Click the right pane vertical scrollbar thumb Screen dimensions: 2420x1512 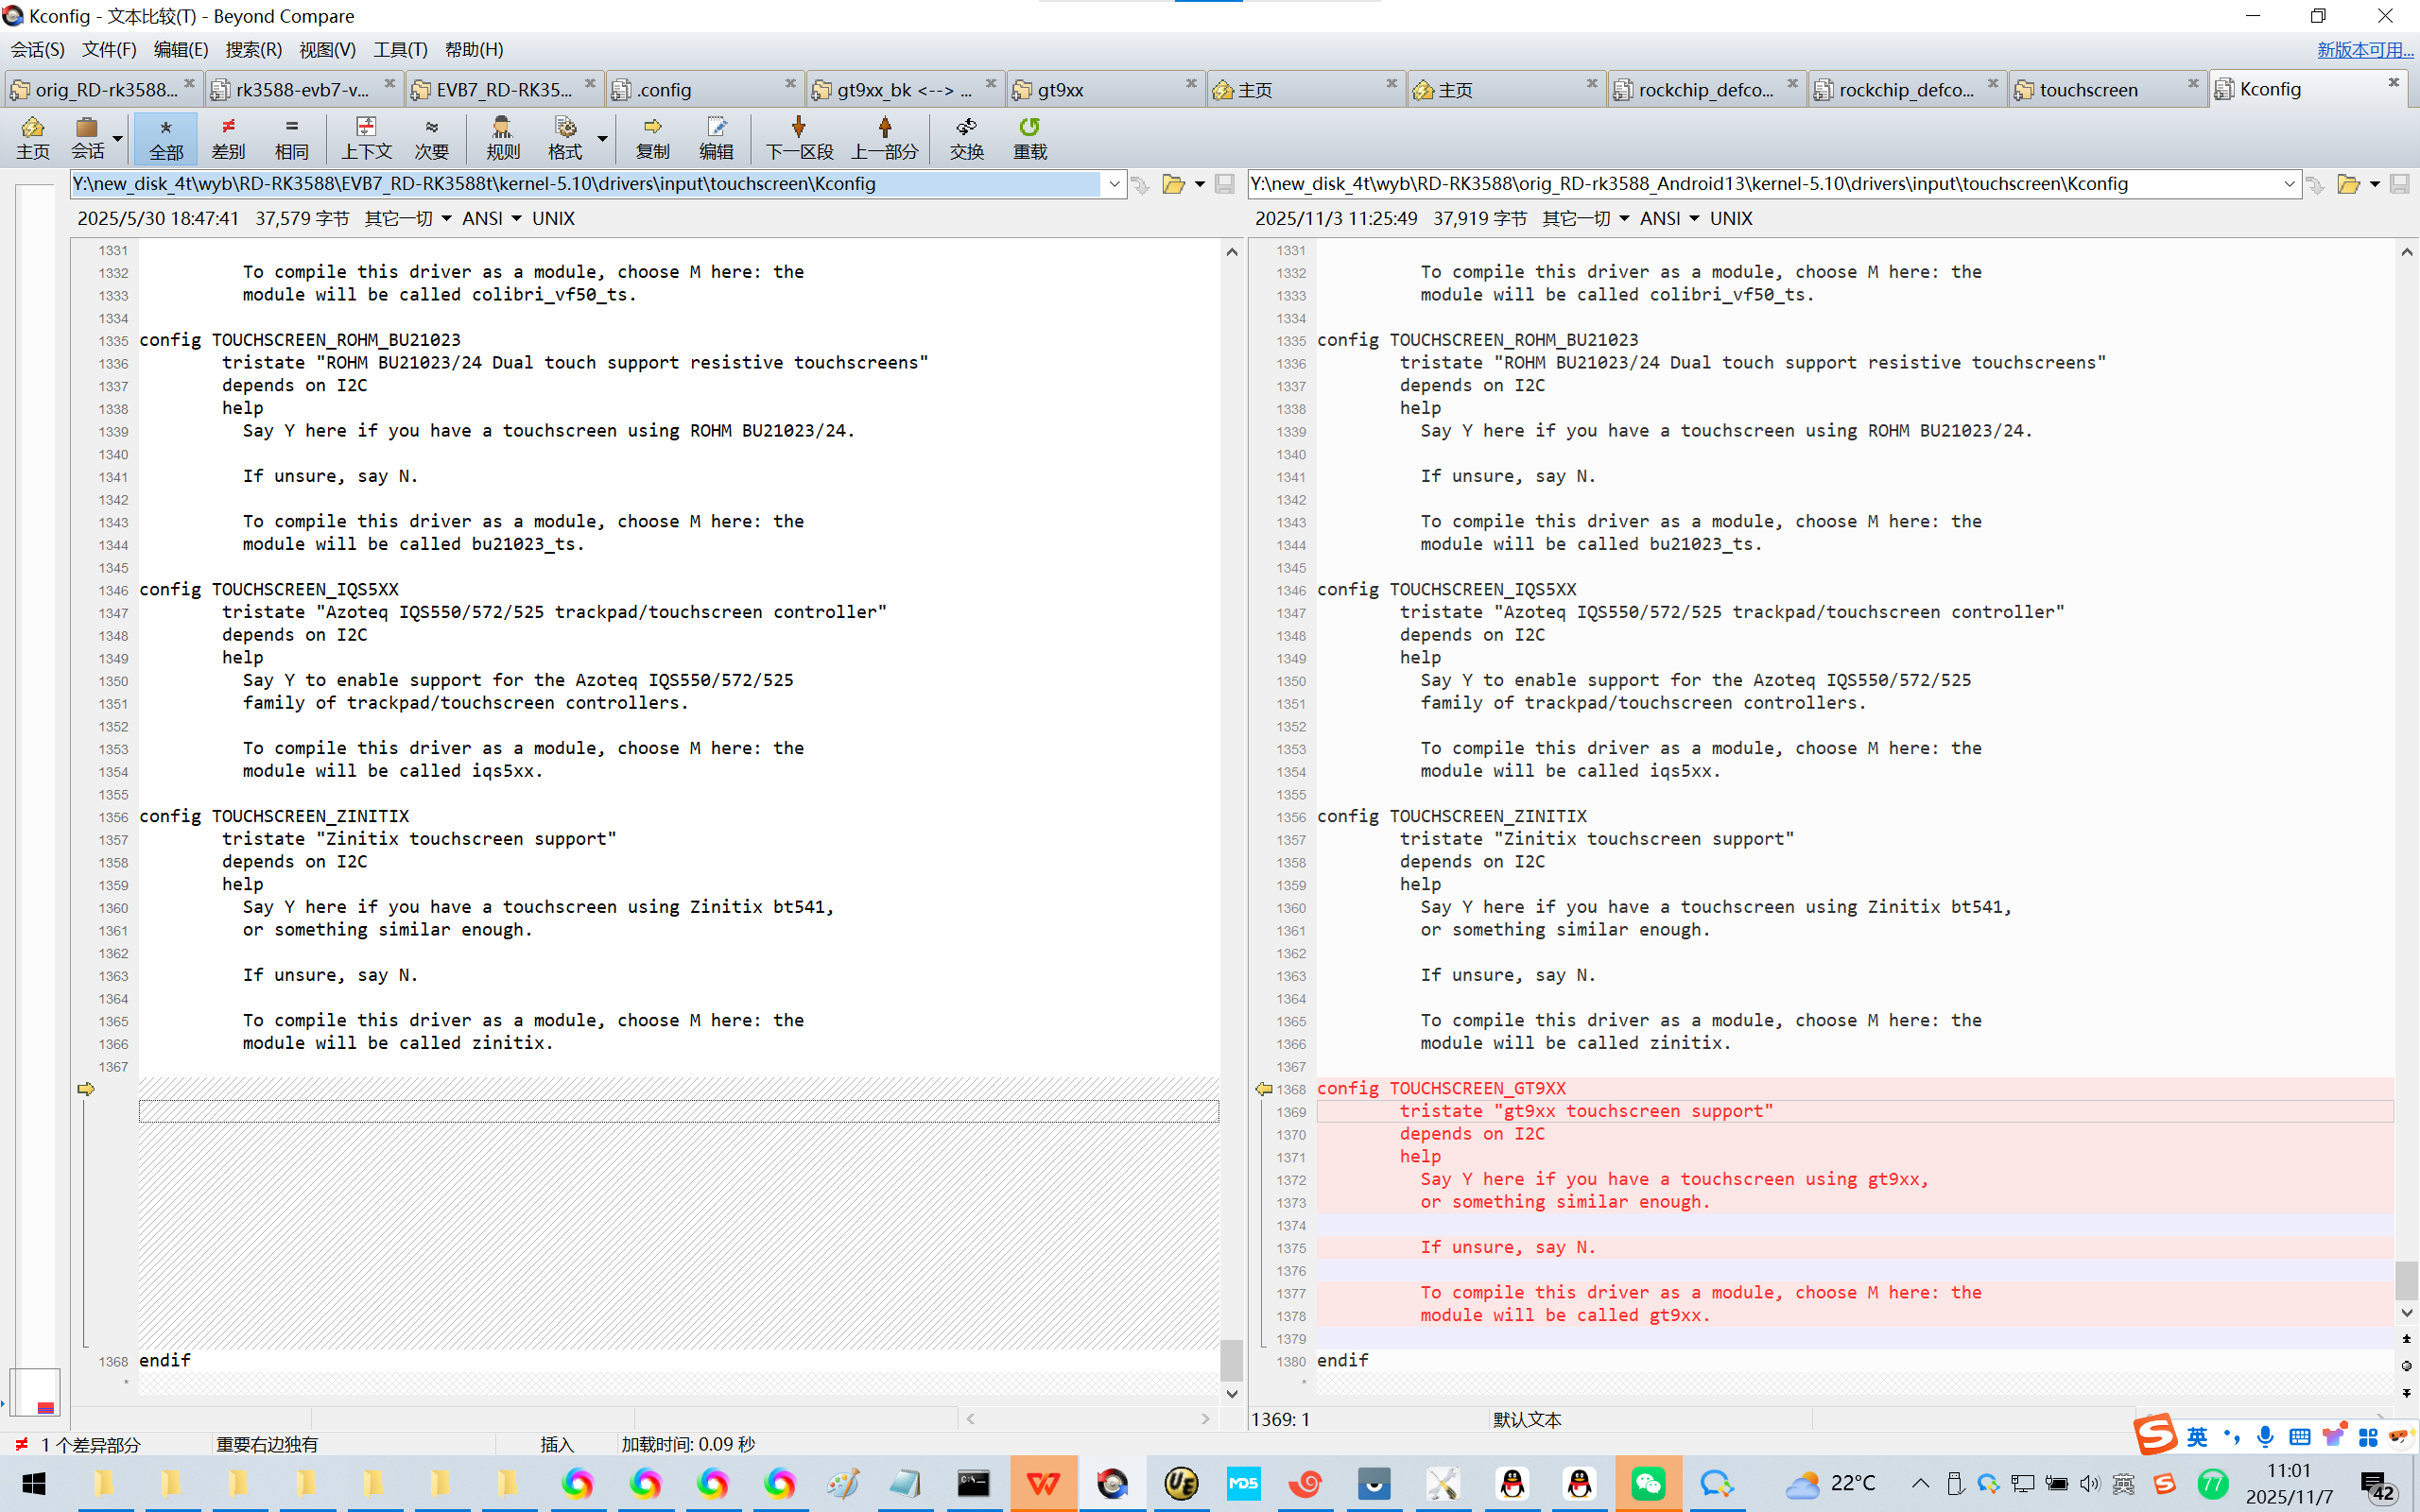click(x=2406, y=1280)
